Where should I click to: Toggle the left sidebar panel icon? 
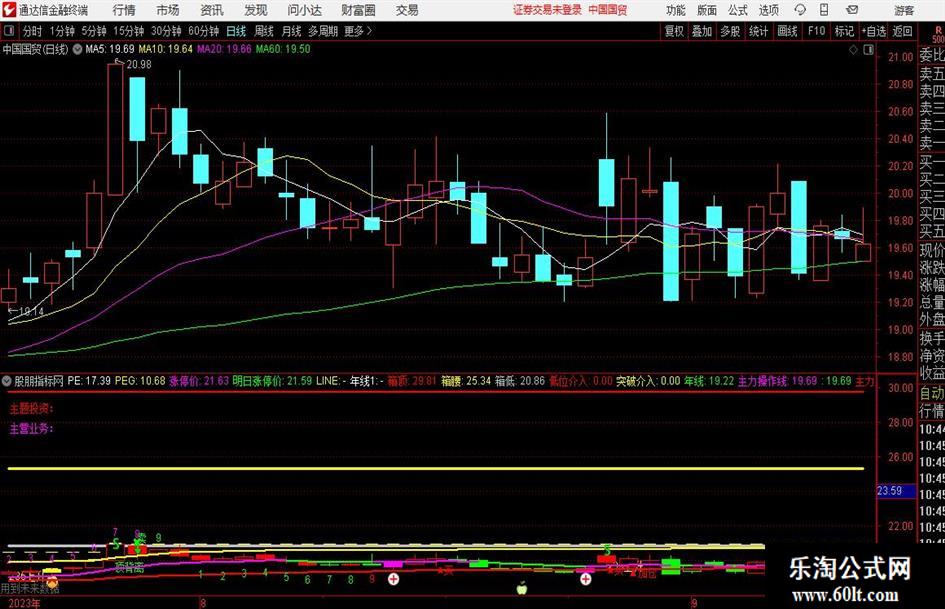(x=8, y=31)
